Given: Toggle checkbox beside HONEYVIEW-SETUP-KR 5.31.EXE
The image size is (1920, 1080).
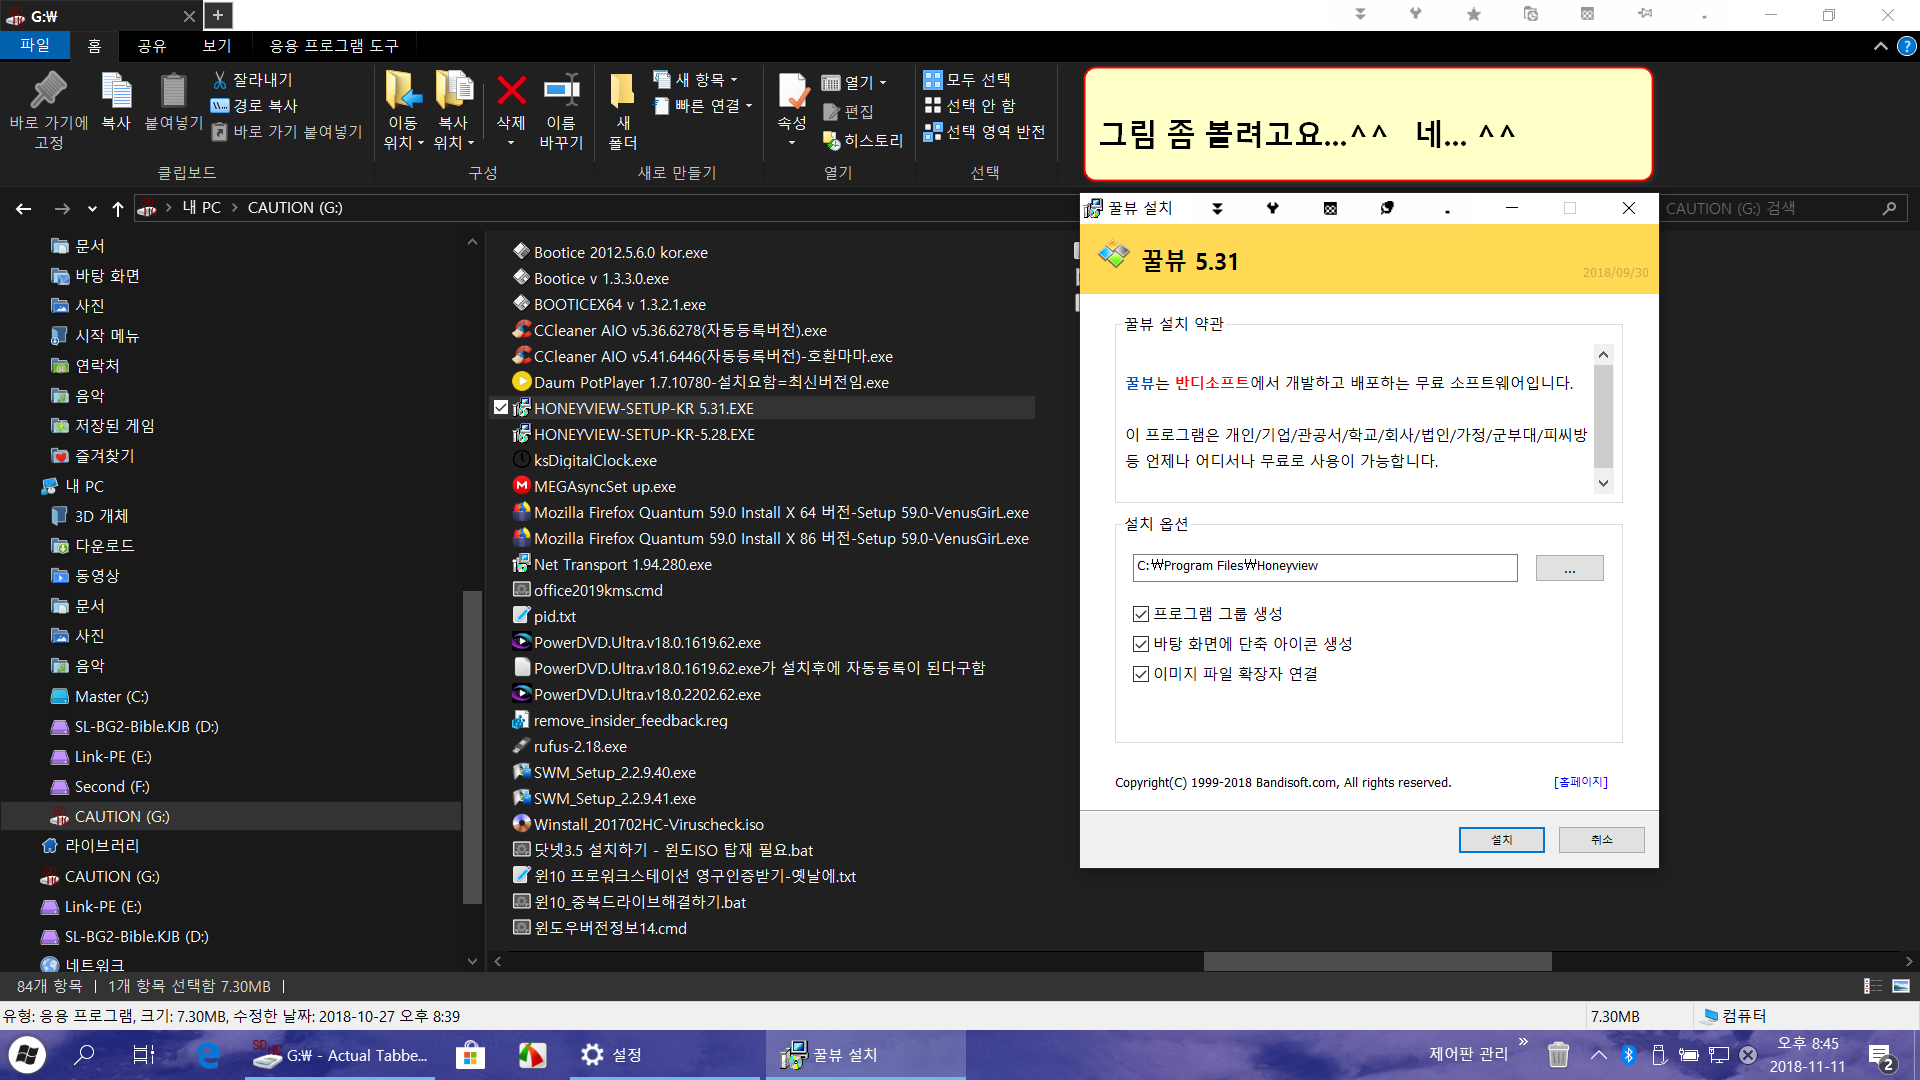Looking at the screenshot, I should [501, 407].
